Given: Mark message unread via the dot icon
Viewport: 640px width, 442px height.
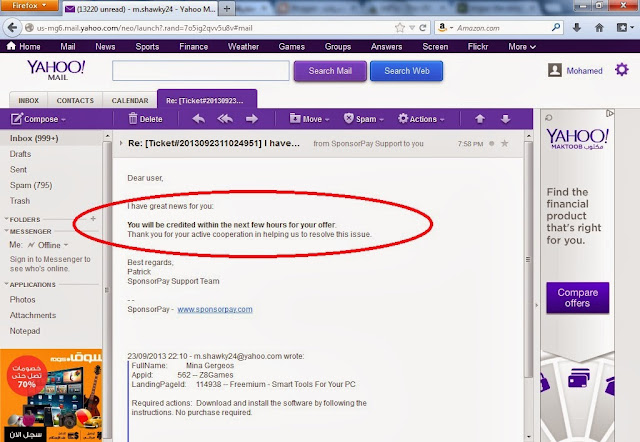Looking at the screenshot, I should click(x=491, y=143).
